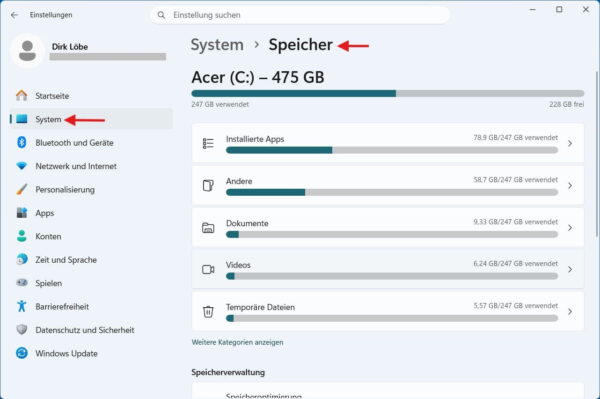Click the Temporäre Dateien usage bar

pyautogui.click(x=392, y=318)
